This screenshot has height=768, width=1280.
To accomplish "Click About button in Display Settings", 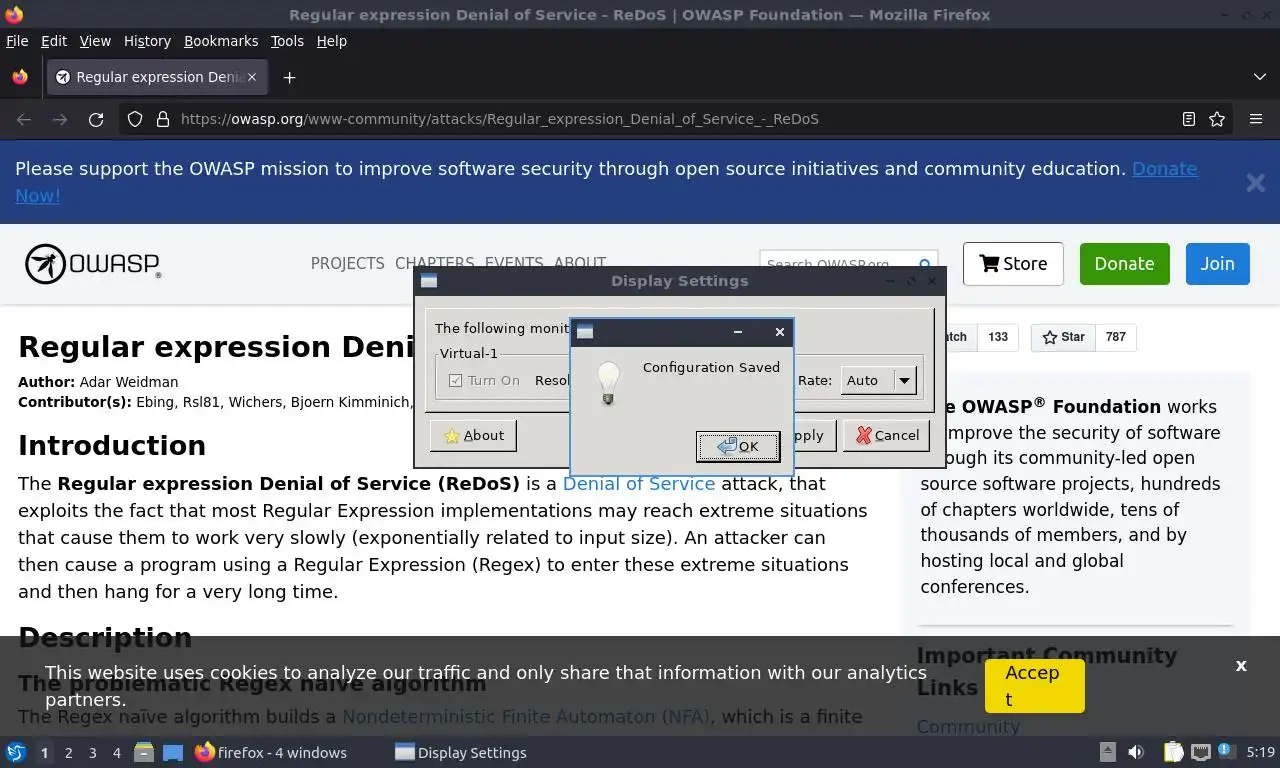I will click(473, 435).
